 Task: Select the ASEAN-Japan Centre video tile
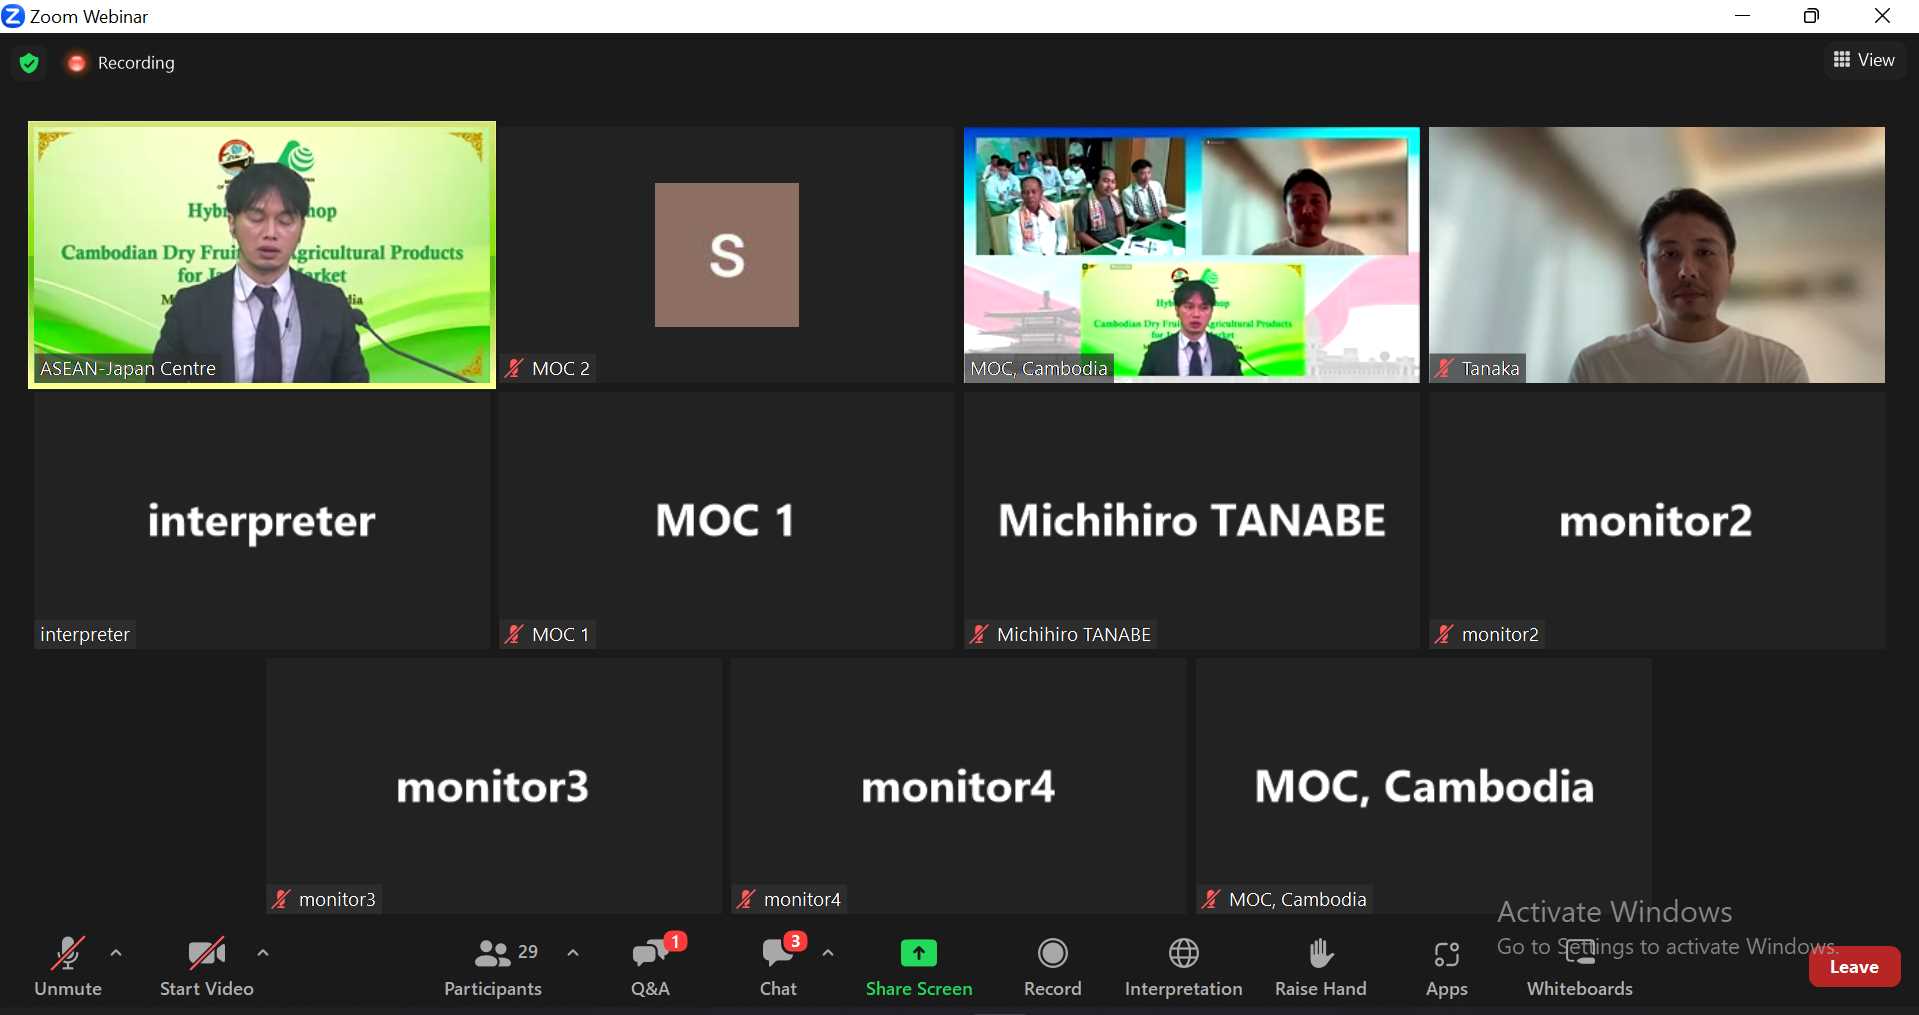[262, 255]
